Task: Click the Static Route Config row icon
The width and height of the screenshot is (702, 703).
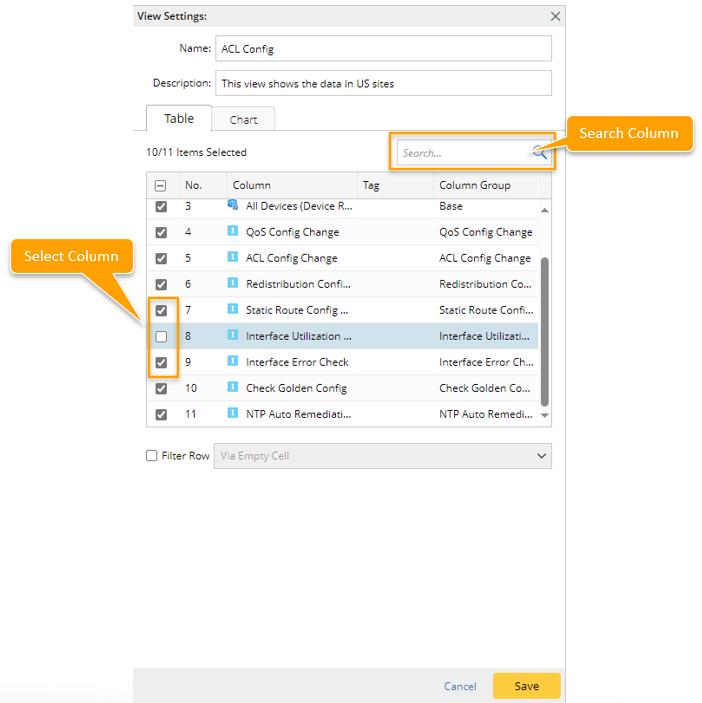Action: (233, 309)
